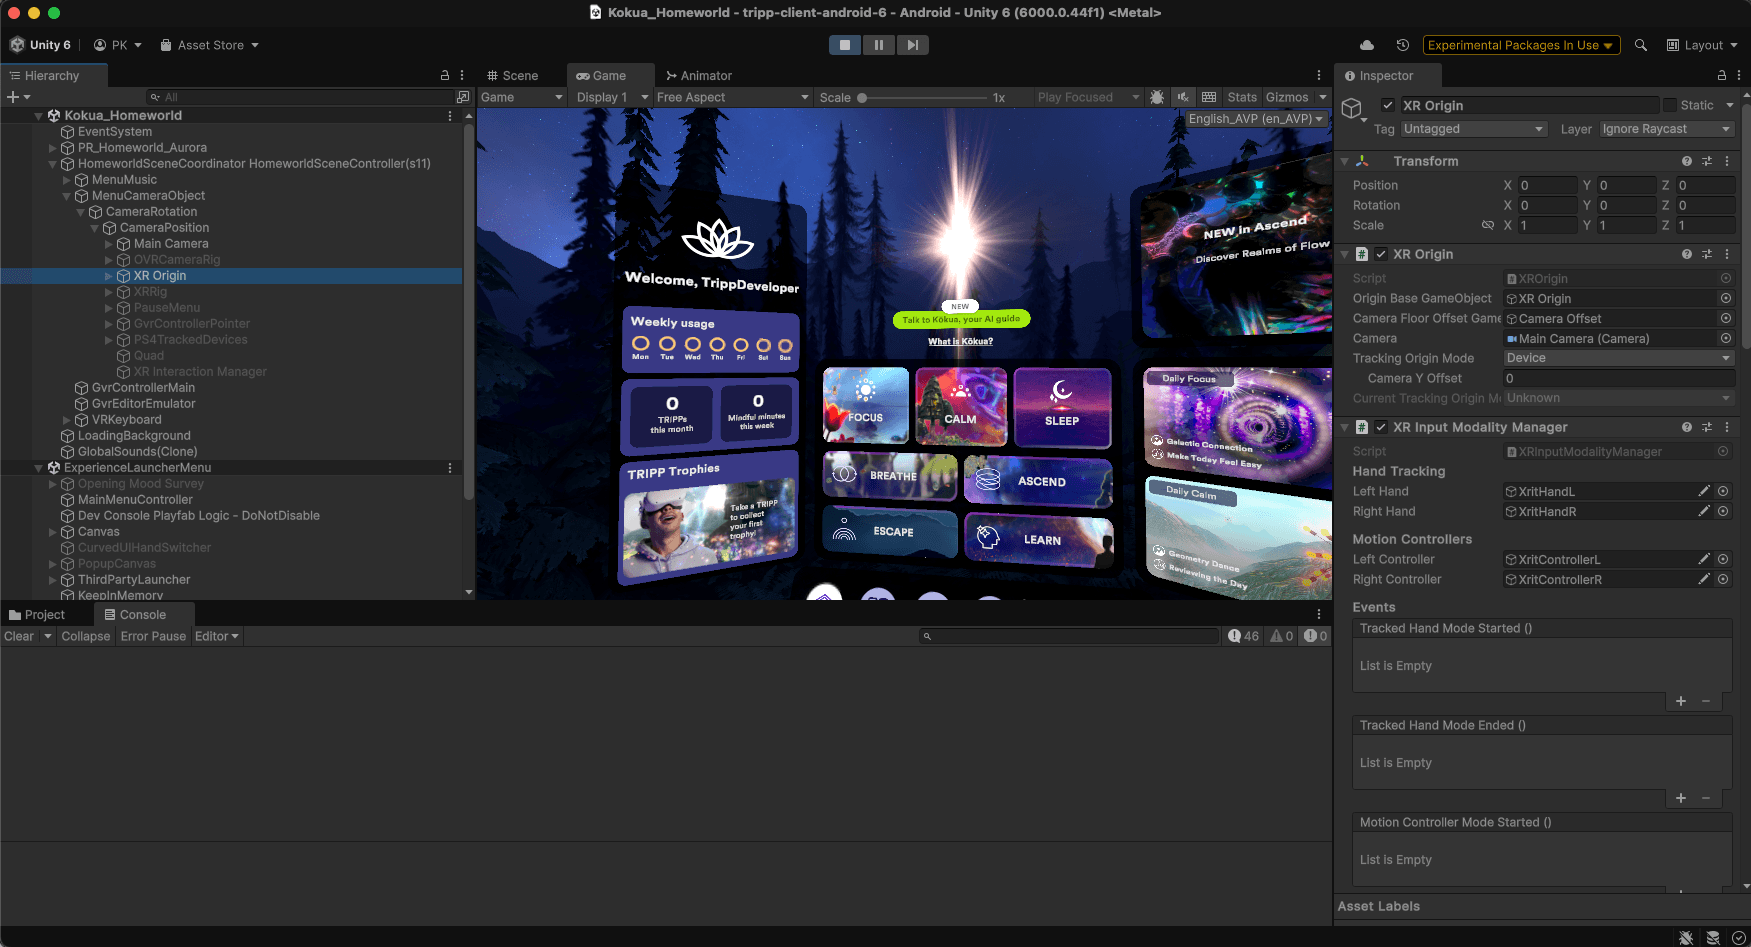Image resolution: width=1751 pixels, height=947 pixels.
Task: Toggle Error Pause in the Console
Action: coord(152,636)
